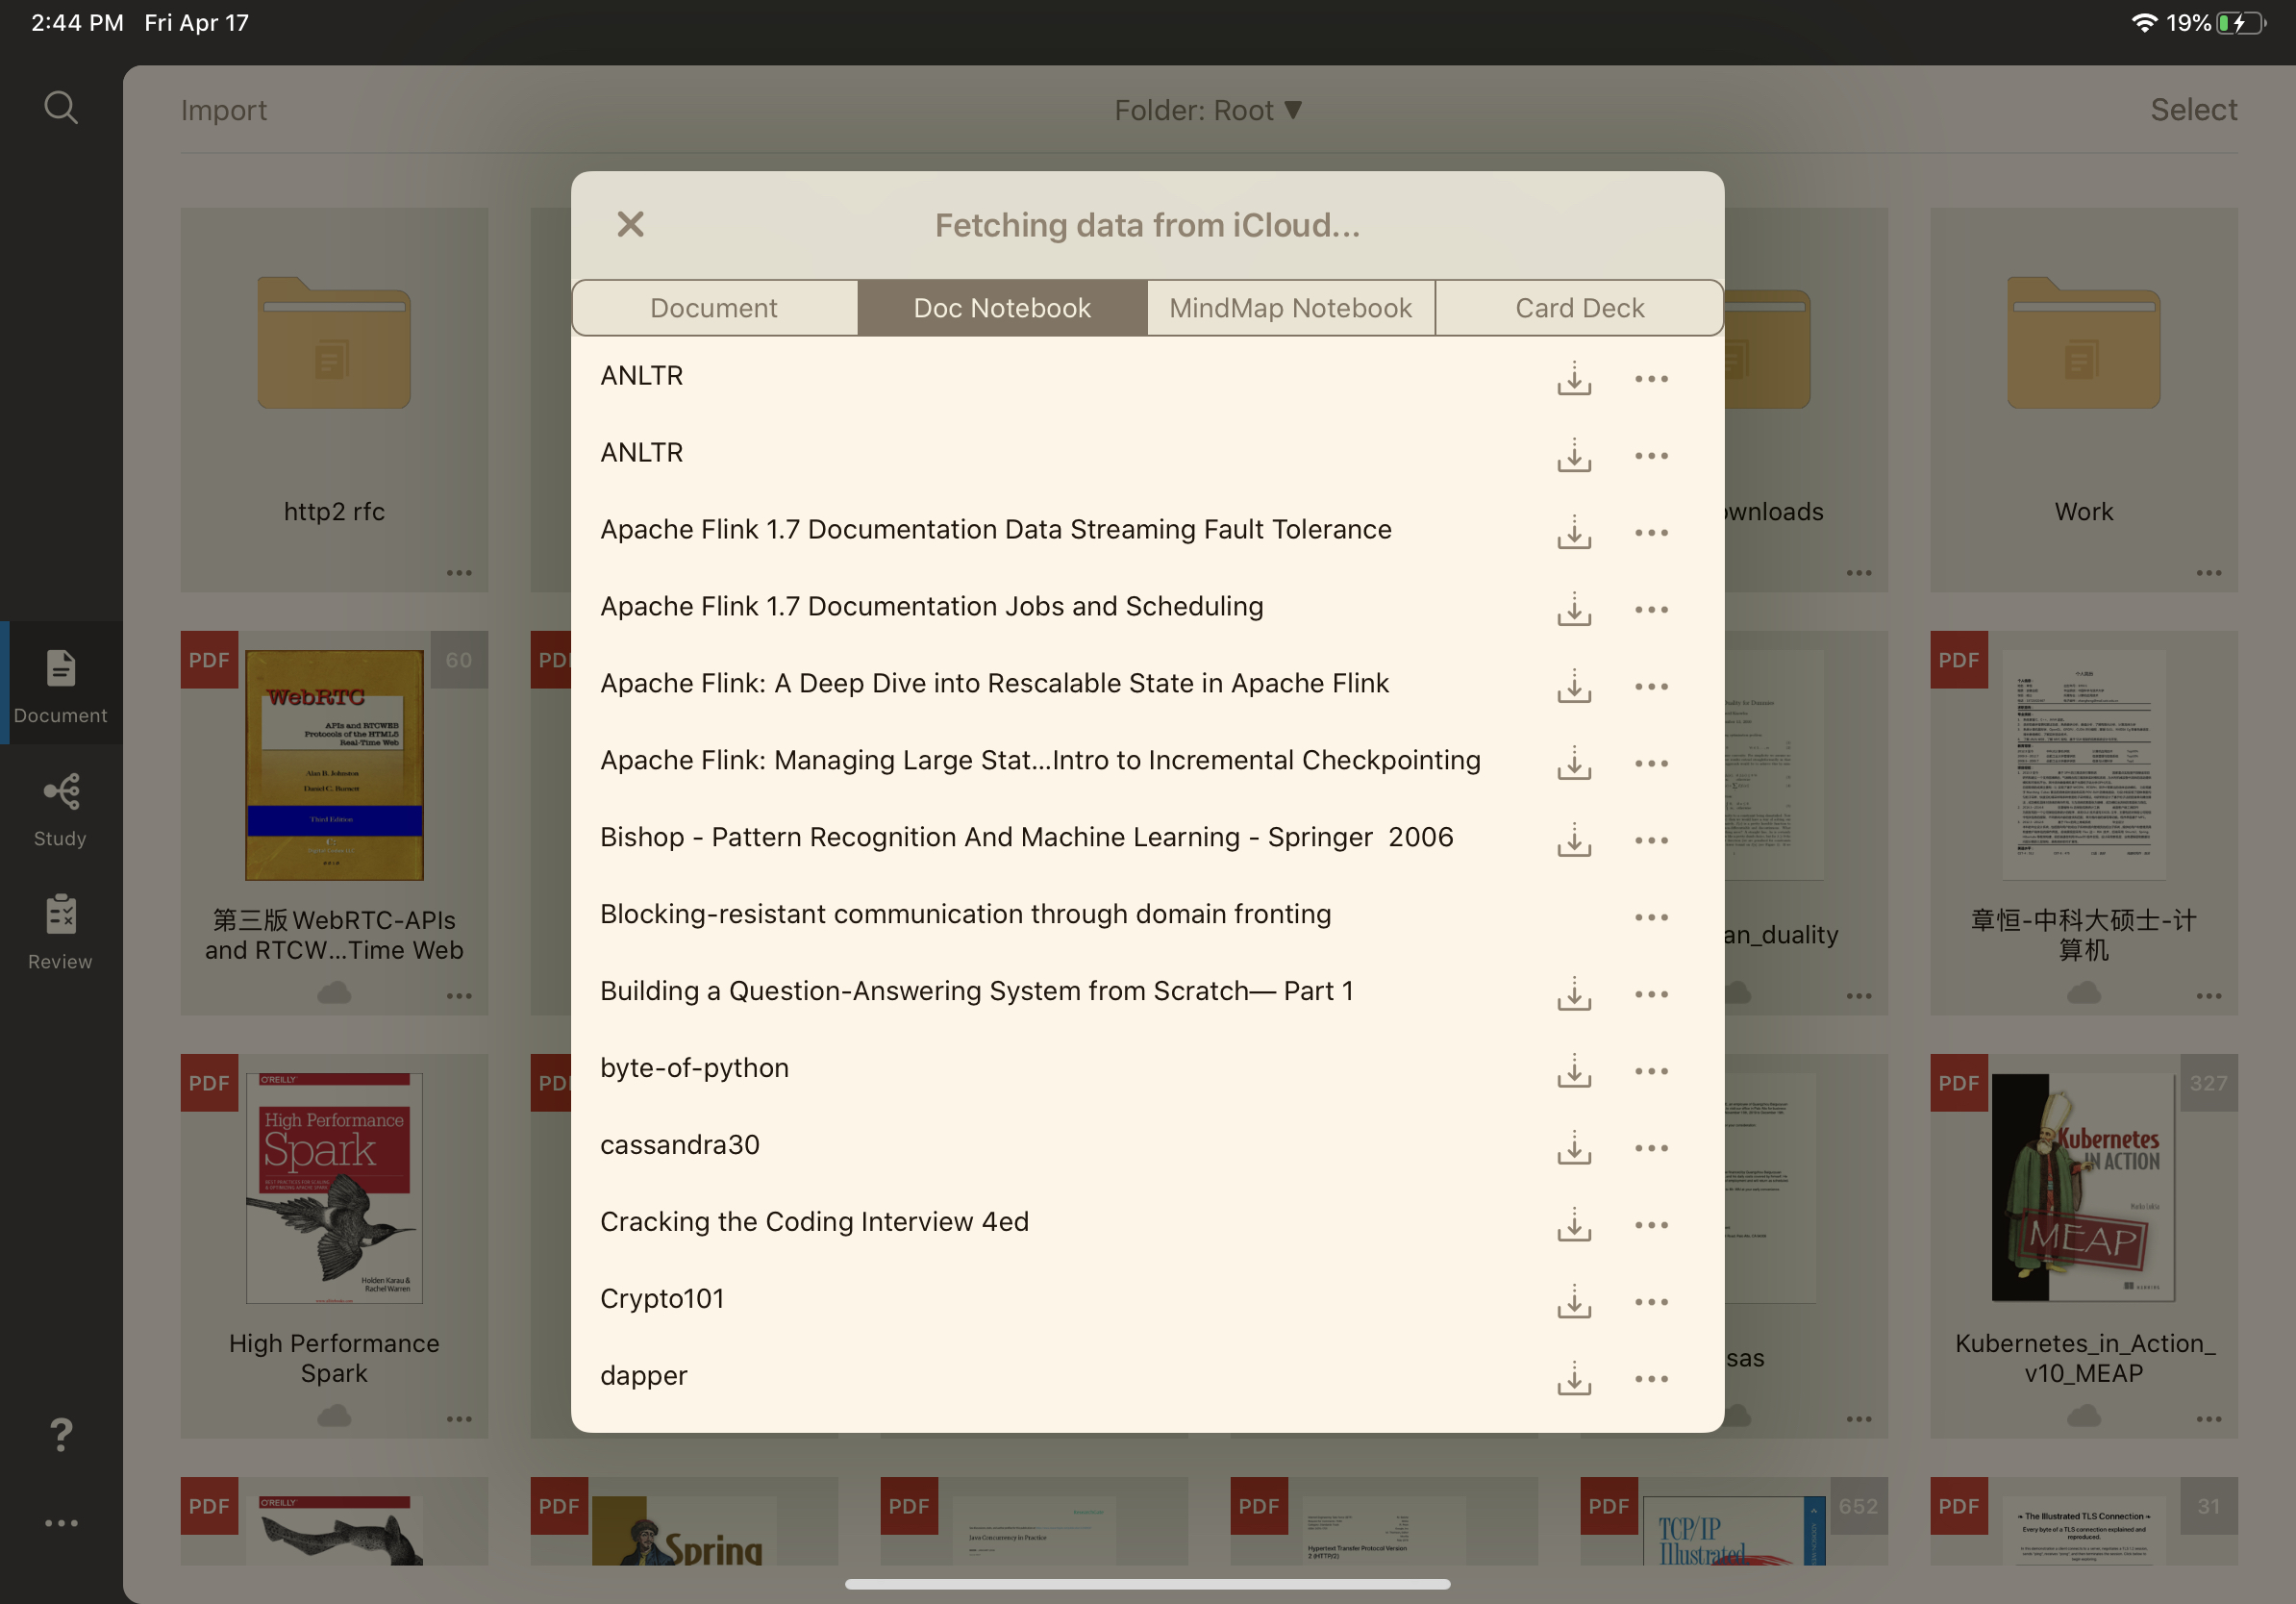Open more options for Bishop Pattern Recognition
Viewport: 2296px width, 1604px height.
[x=1651, y=841]
